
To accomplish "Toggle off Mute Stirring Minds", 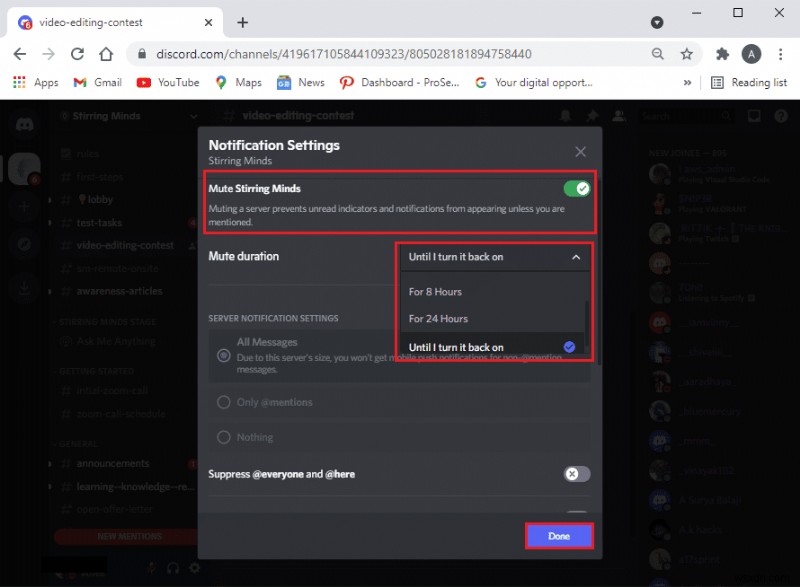I will click(x=576, y=187).
